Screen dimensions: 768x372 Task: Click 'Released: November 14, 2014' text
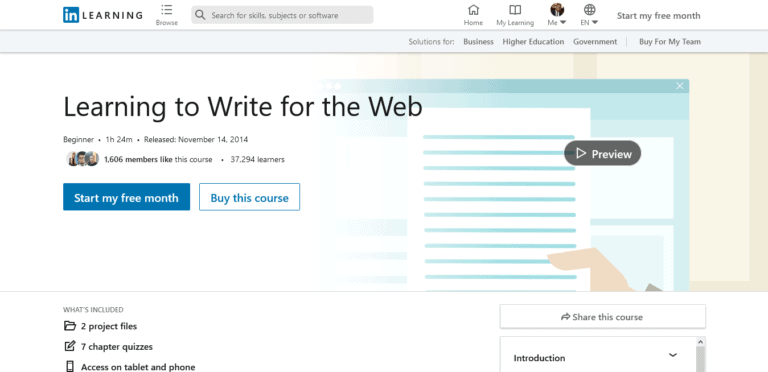(x=196, y=140)
